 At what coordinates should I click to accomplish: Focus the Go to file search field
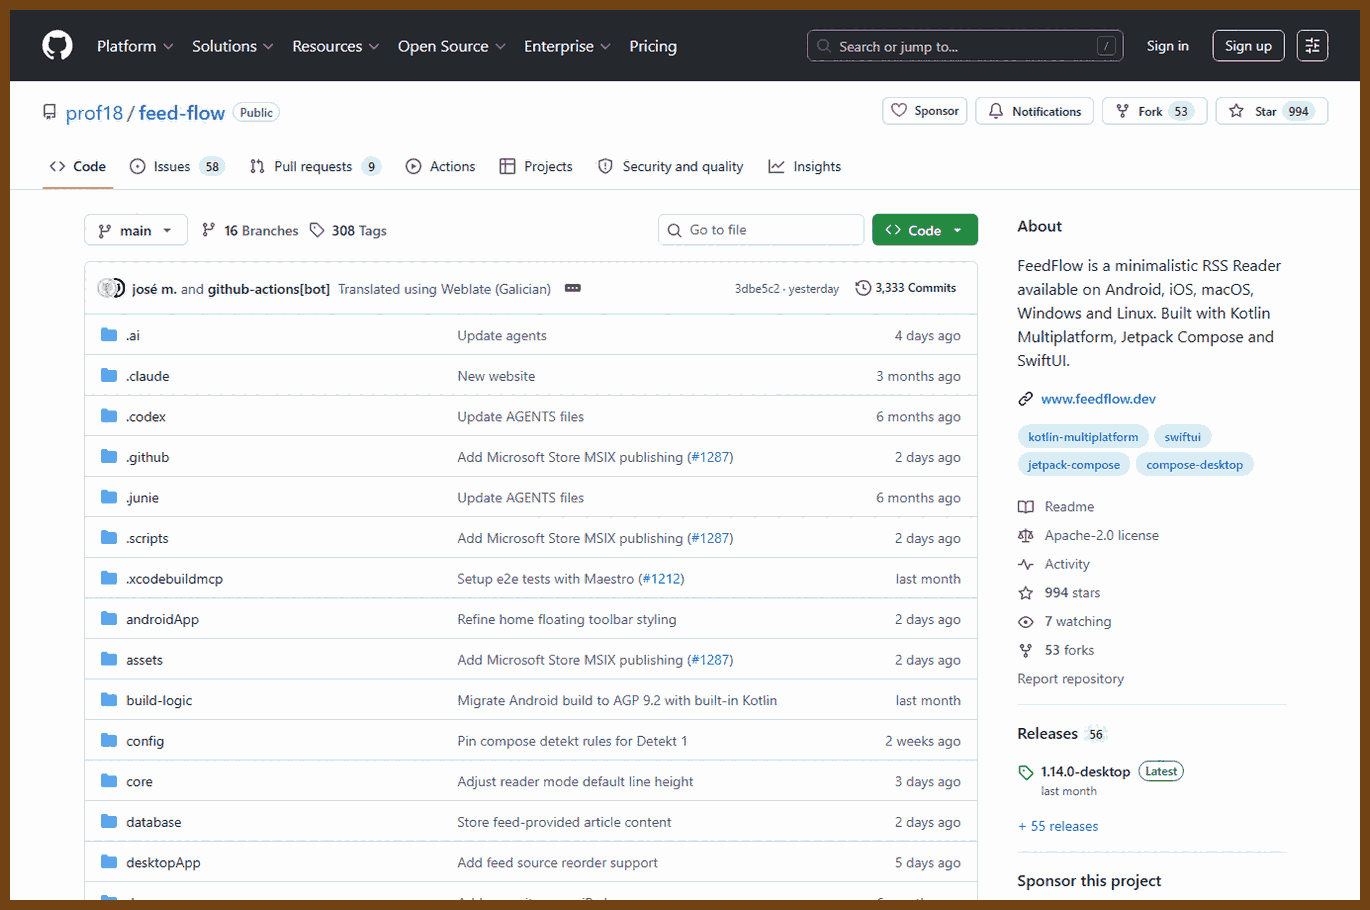tap(761, 230)
